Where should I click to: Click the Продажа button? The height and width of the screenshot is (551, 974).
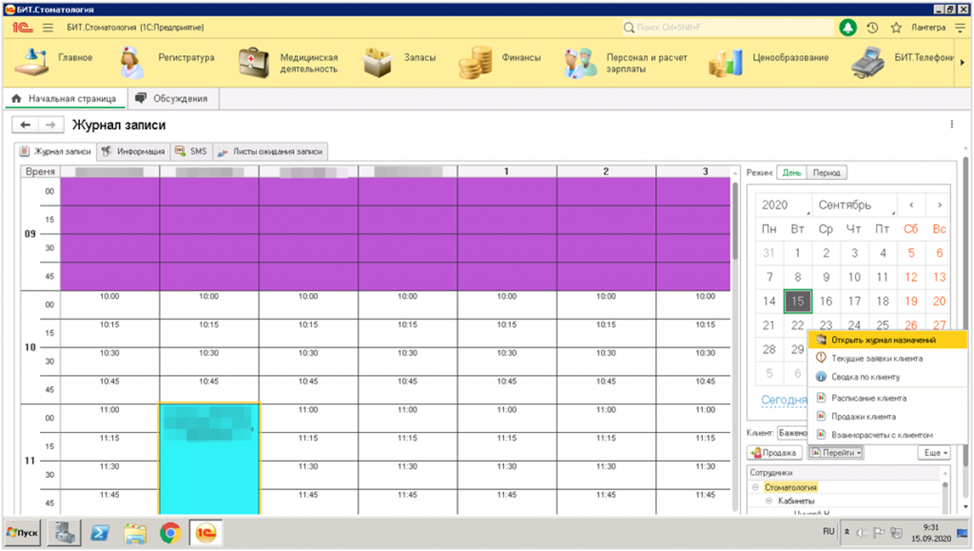[774, 453]
